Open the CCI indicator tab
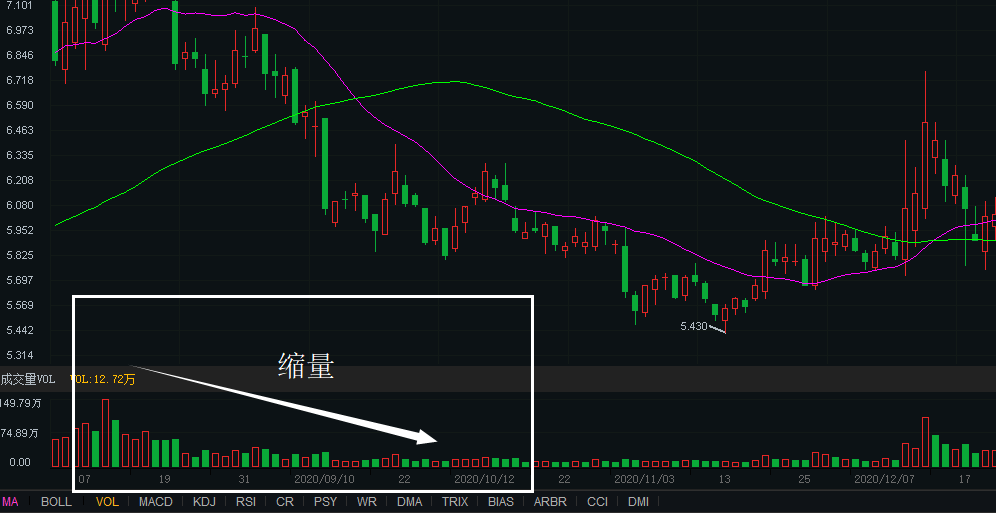Screen dimensions: 998x513 (598, 502)
